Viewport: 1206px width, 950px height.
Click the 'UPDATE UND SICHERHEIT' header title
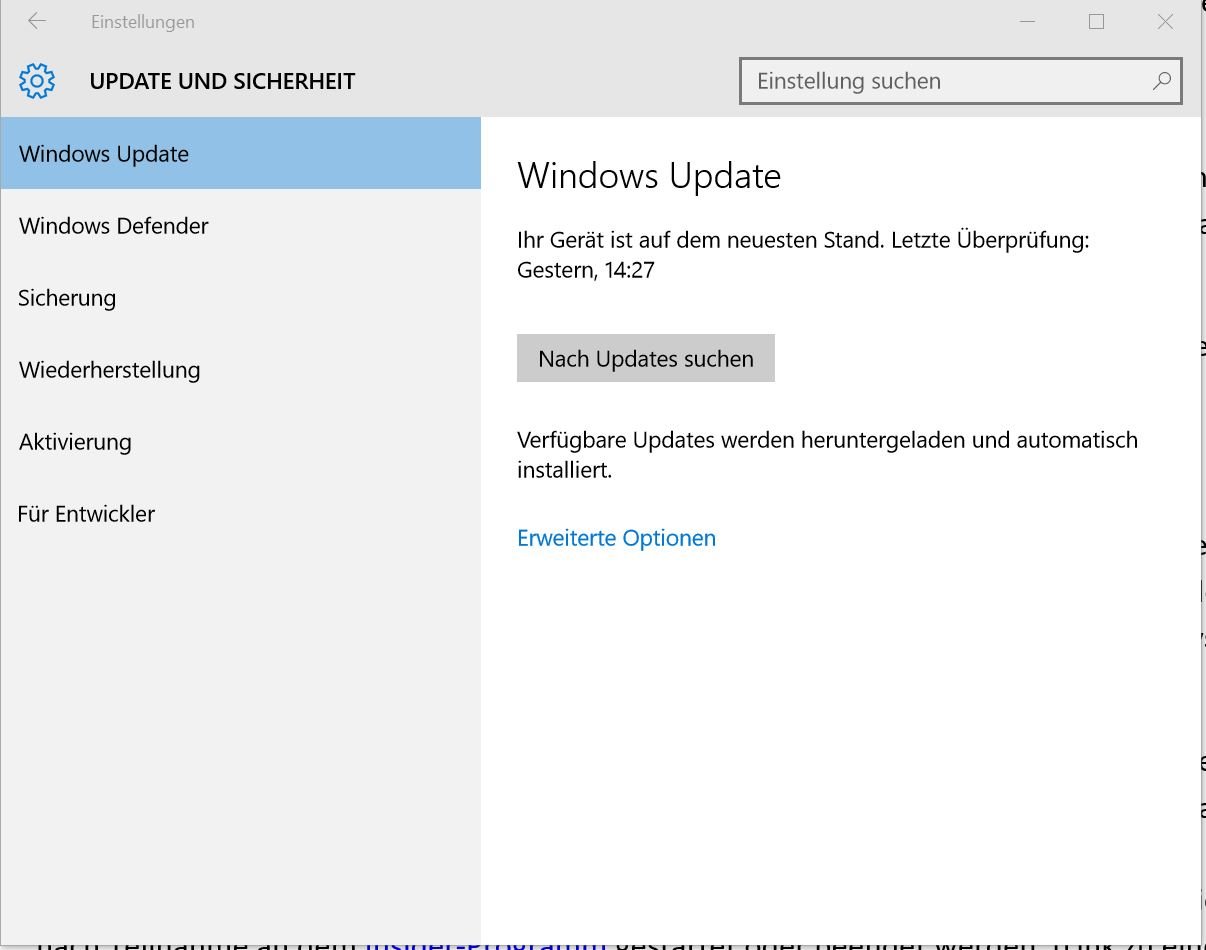click(x=222, y=82)
